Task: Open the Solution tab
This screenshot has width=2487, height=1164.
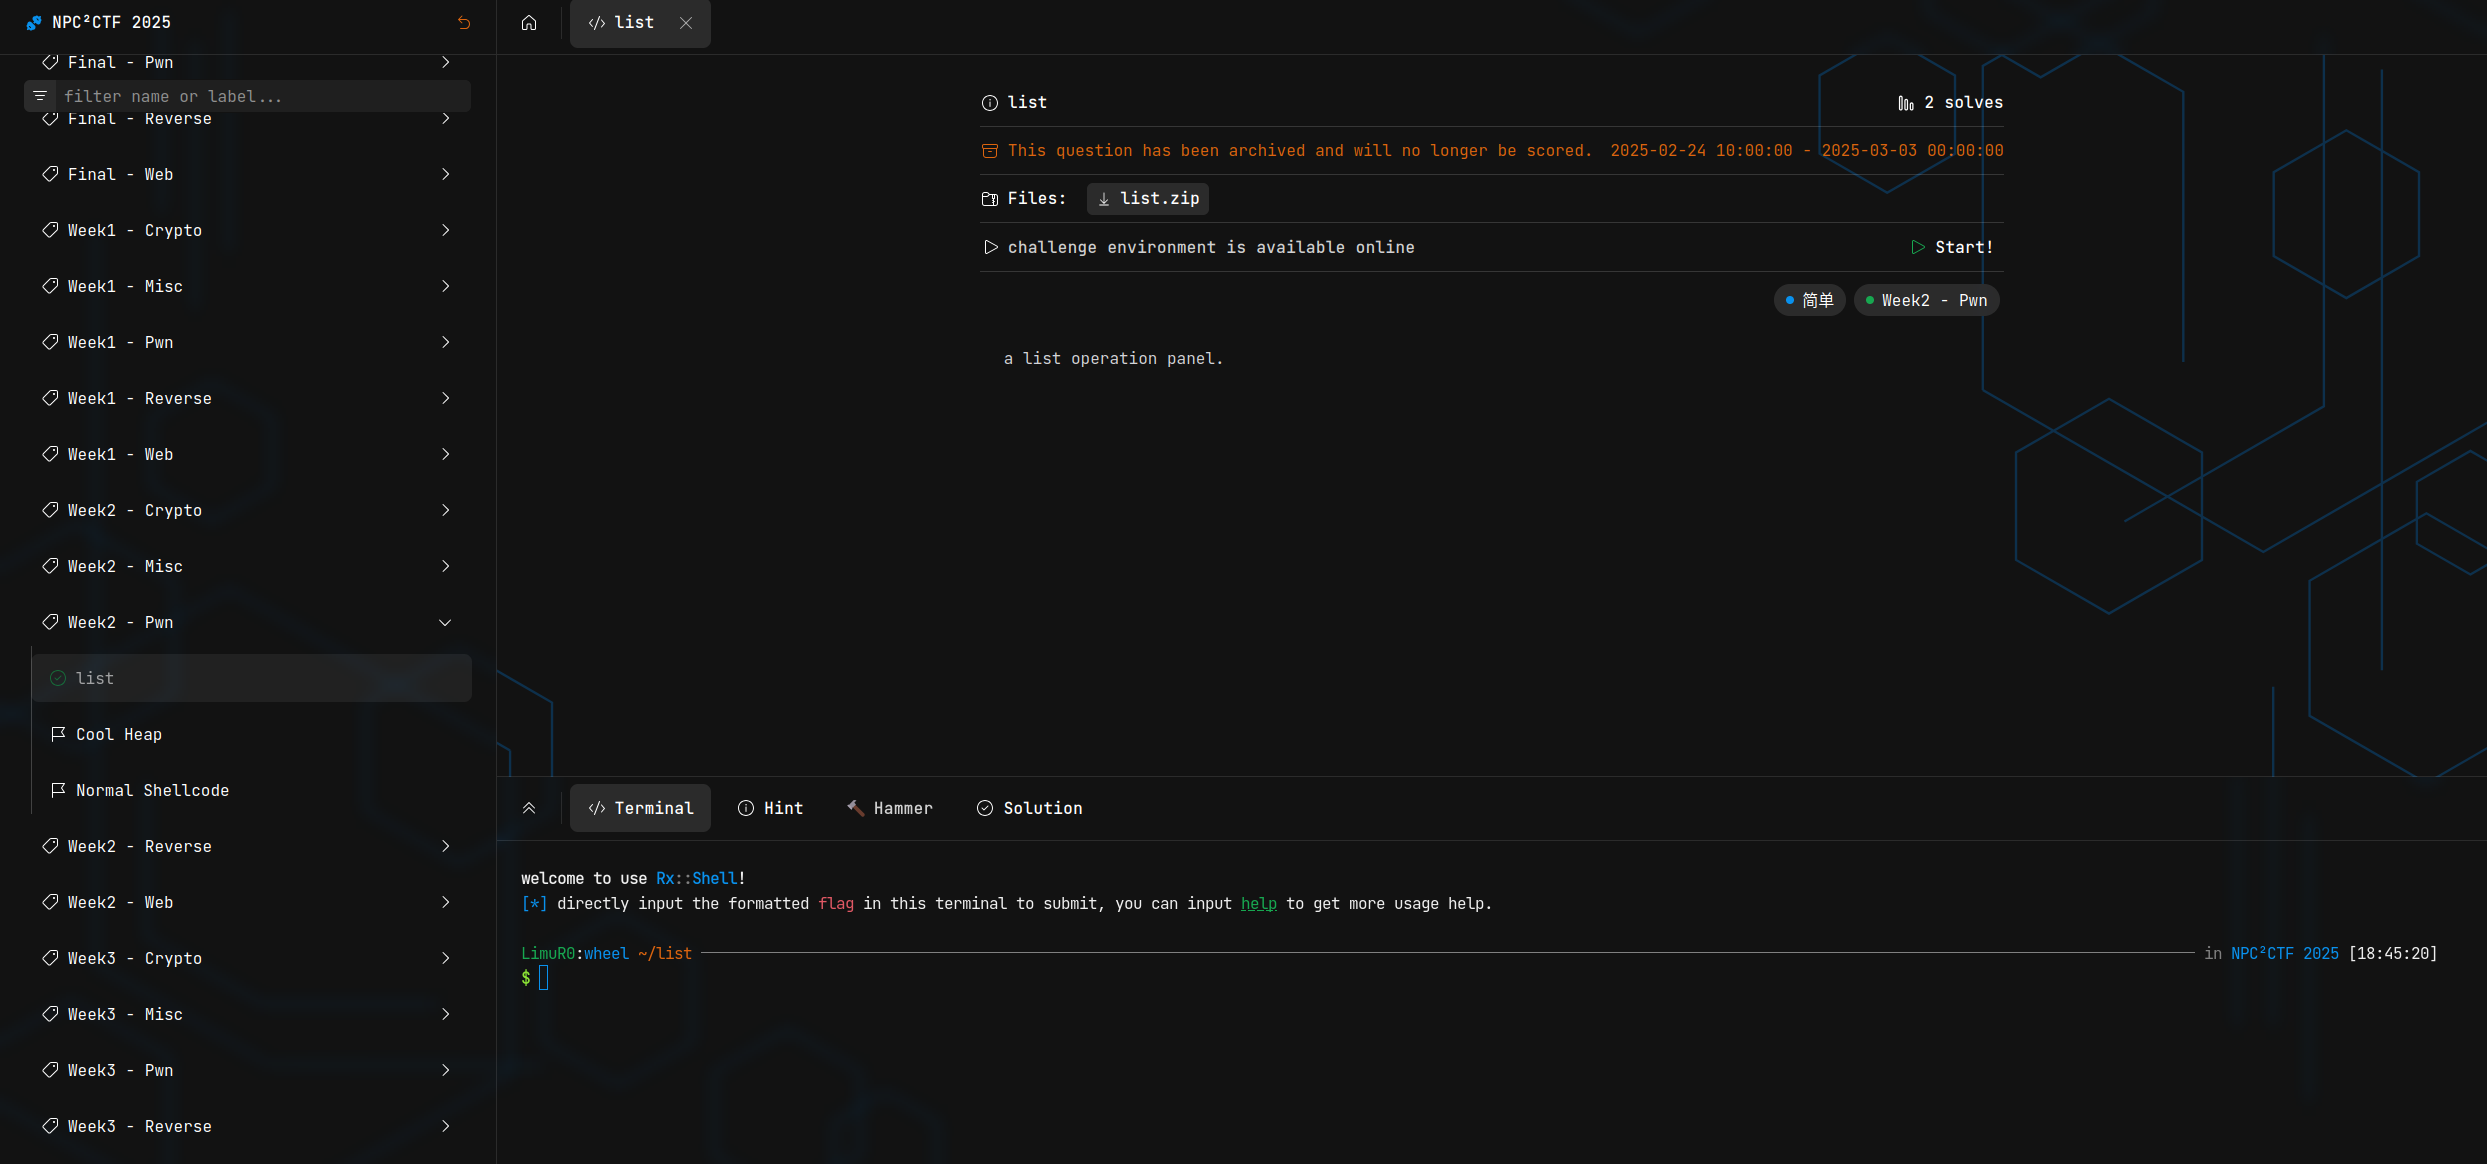Action: click(x=1029, y=808)
